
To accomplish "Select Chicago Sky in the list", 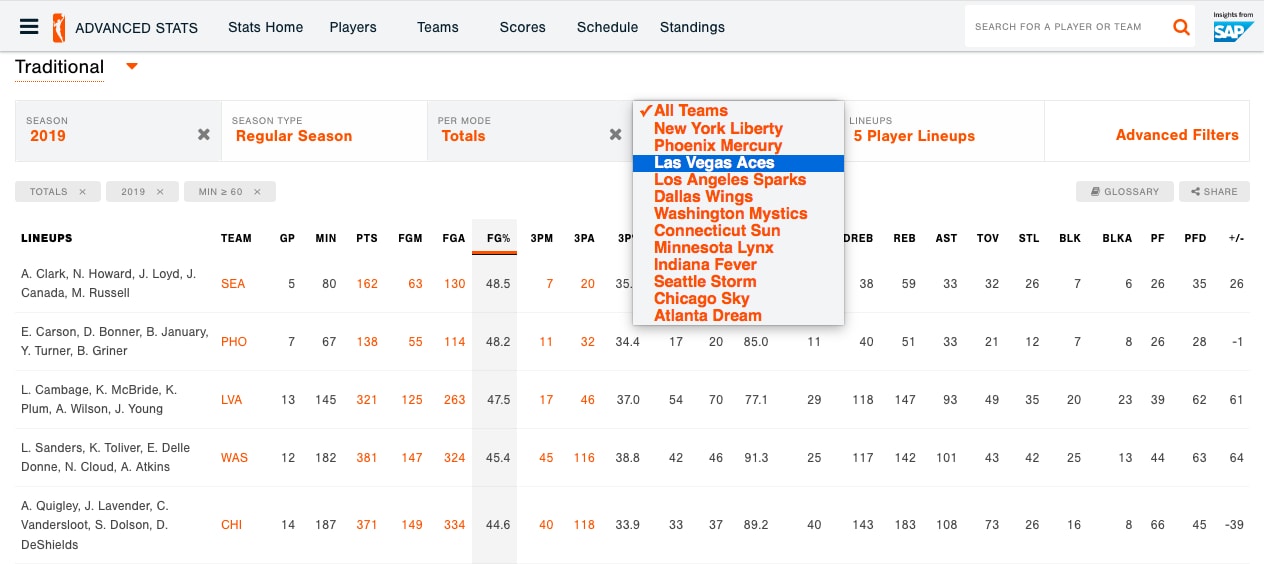I will pos(738,298).
